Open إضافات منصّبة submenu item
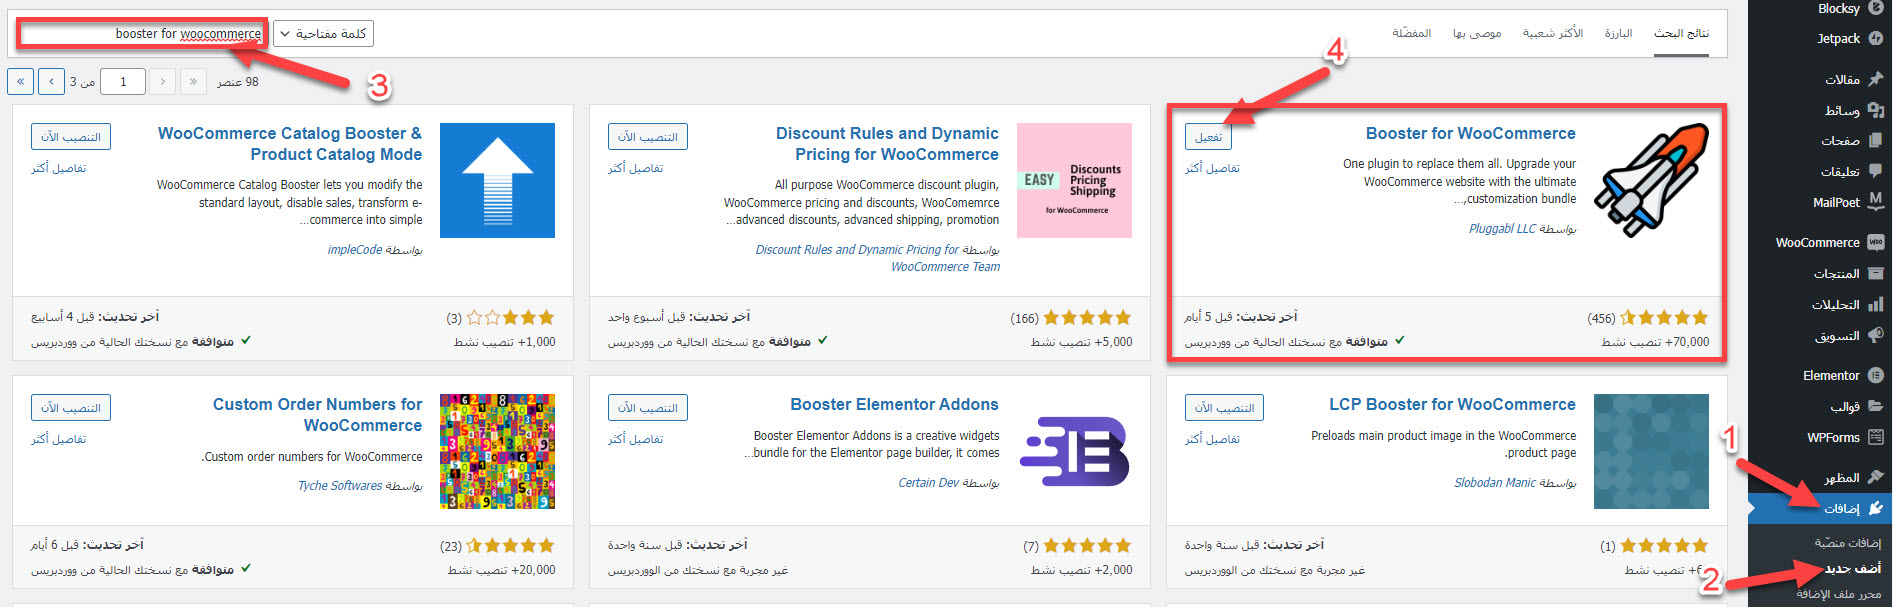 (x=1848, y=542)
